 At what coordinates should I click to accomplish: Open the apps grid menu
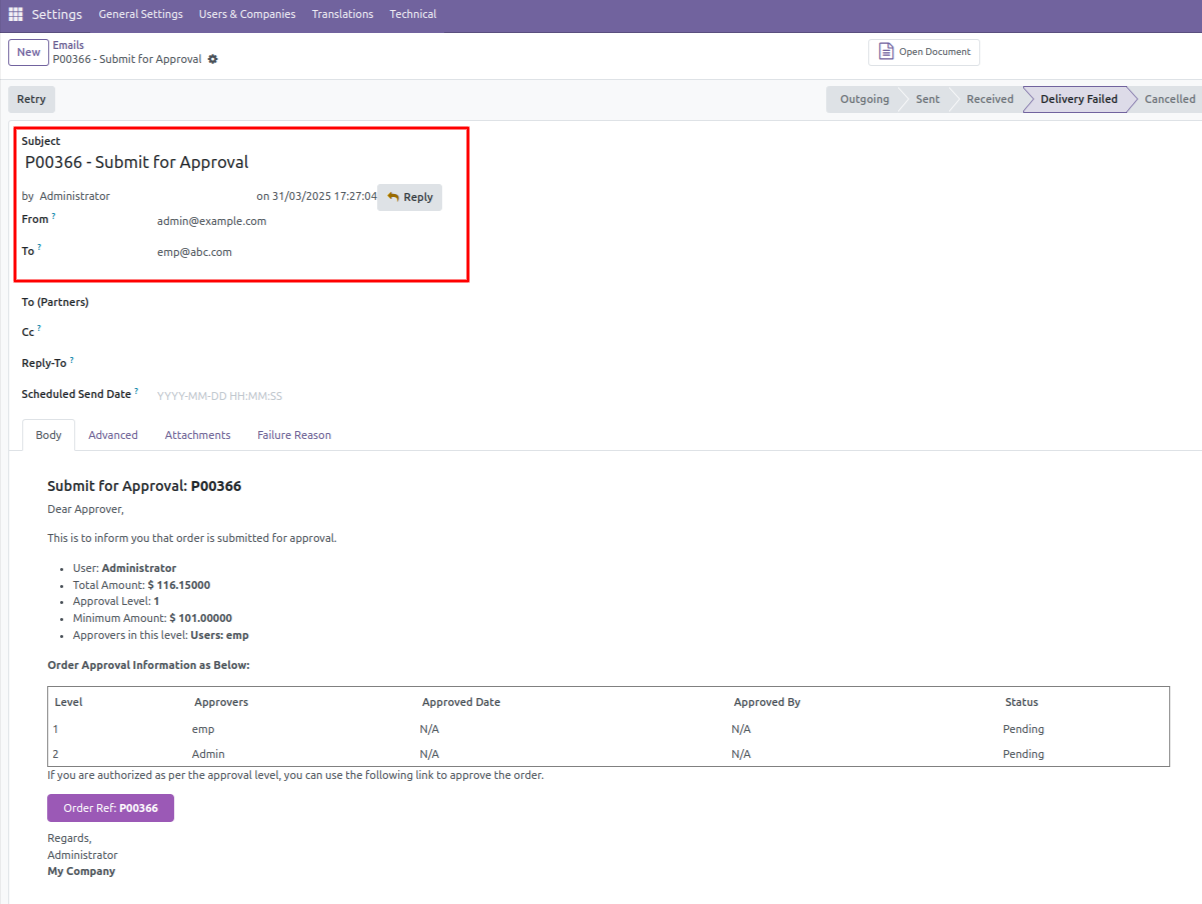click(x=14, y=14)
